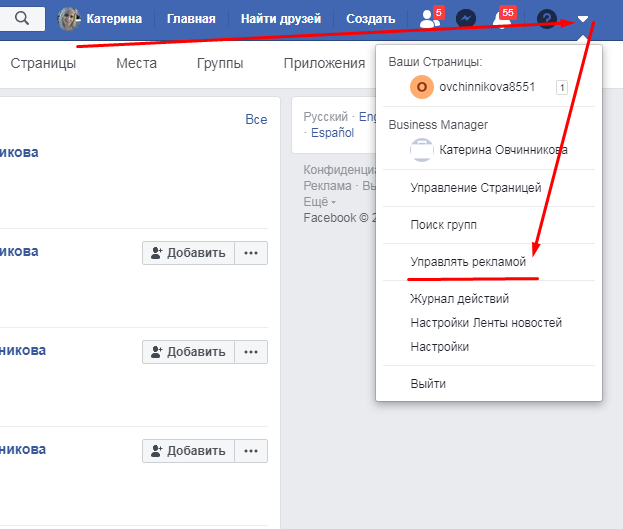Select the Español language link

[x=332, y=133]
